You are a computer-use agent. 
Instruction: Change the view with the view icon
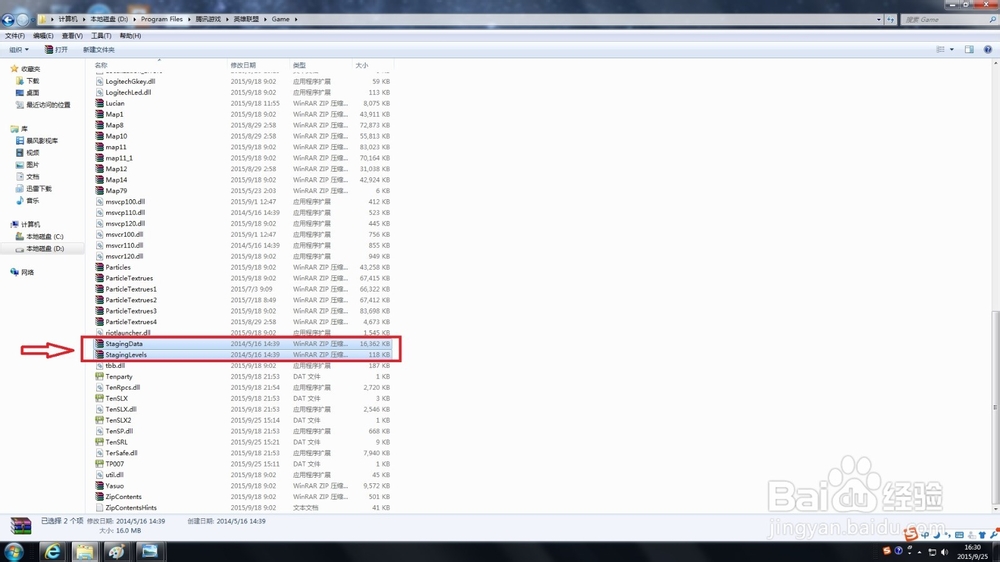(x=940, y=50)
